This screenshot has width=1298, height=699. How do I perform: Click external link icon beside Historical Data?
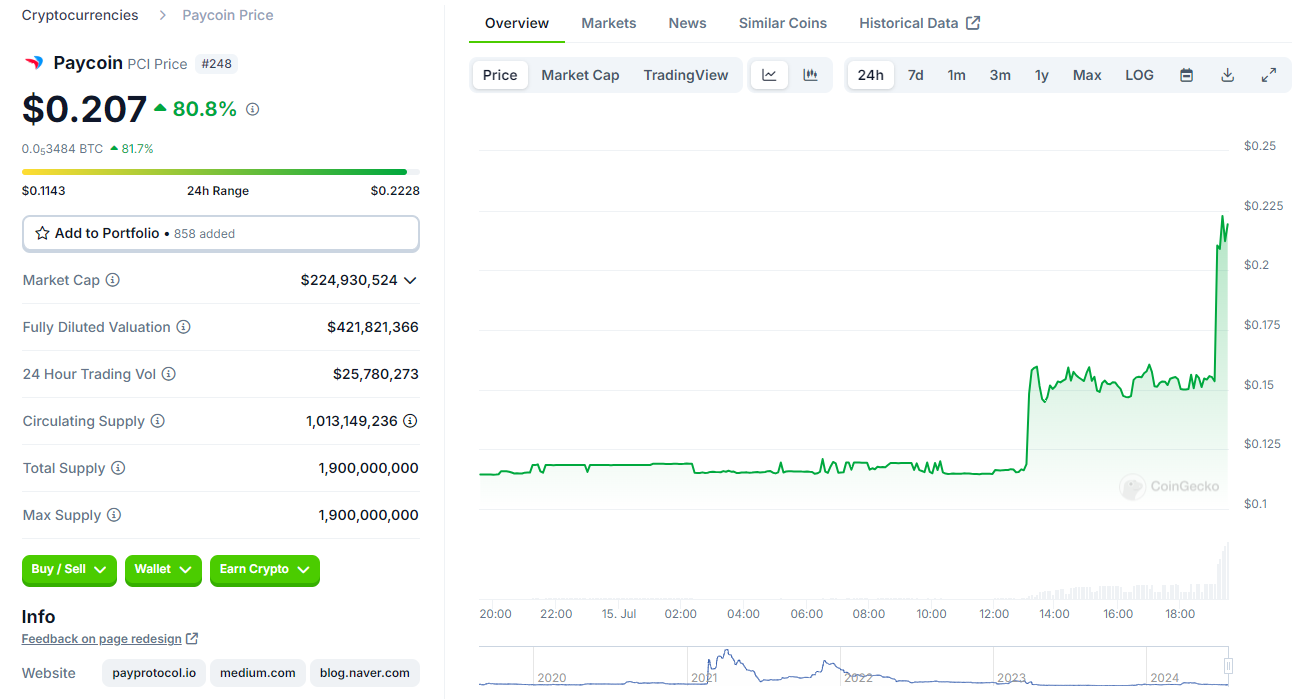point(973,23)
